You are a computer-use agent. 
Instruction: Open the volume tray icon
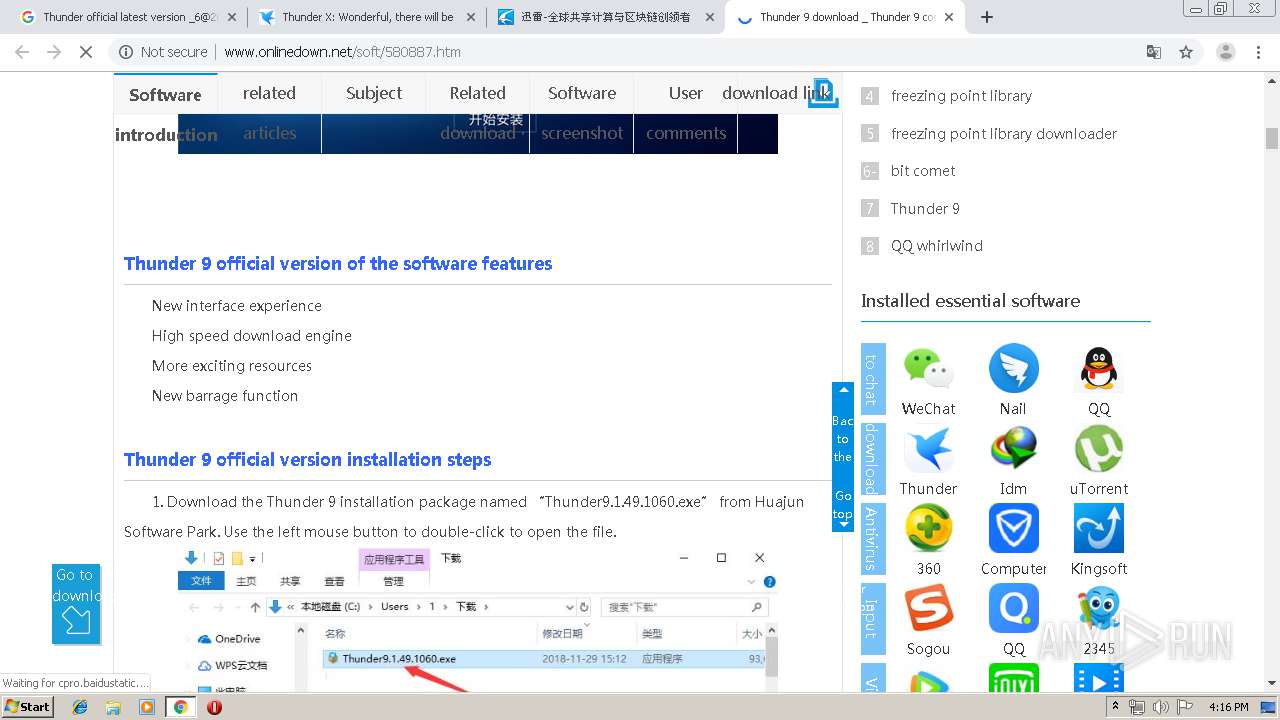pos(1160,707)
